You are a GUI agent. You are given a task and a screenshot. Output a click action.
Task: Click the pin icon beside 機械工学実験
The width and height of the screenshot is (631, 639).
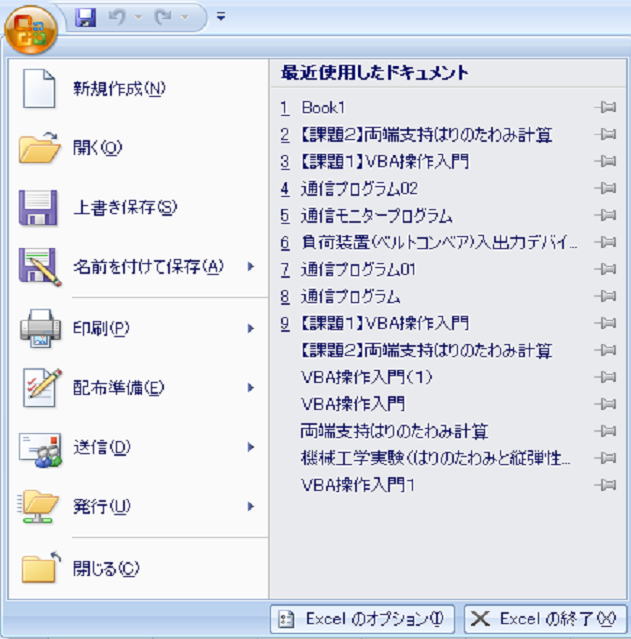(605, 458)
